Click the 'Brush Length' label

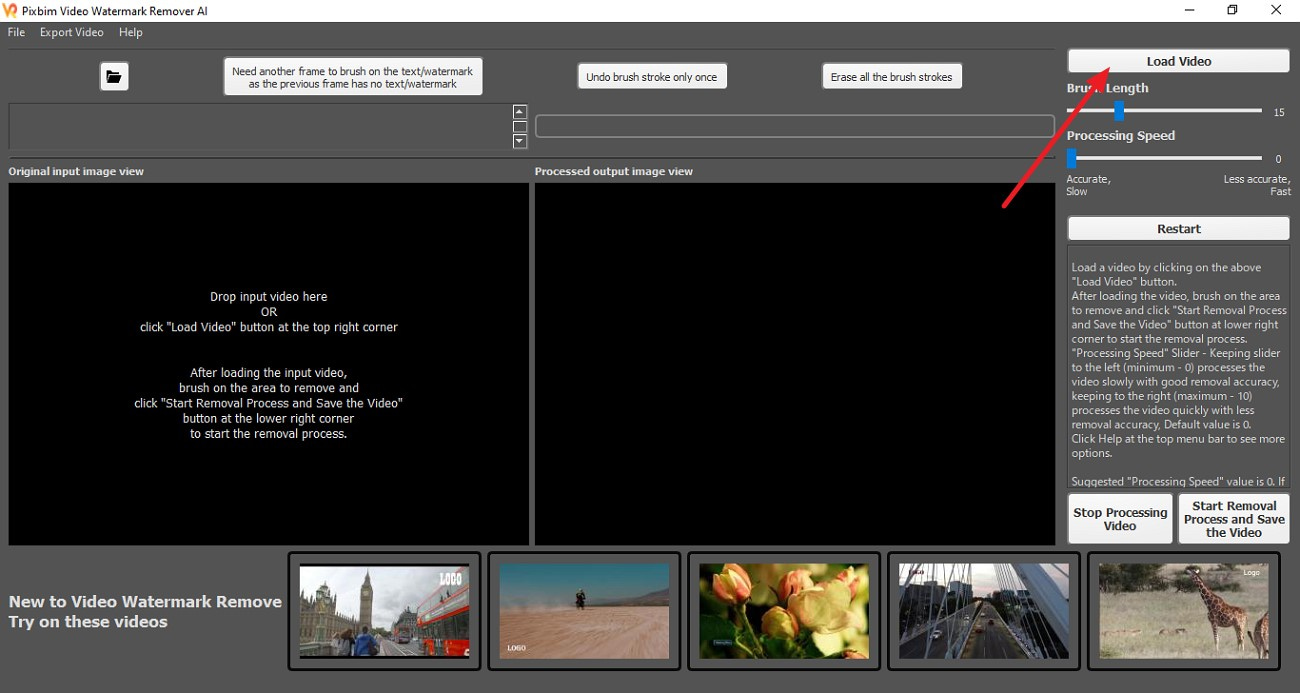[1107, 88]
